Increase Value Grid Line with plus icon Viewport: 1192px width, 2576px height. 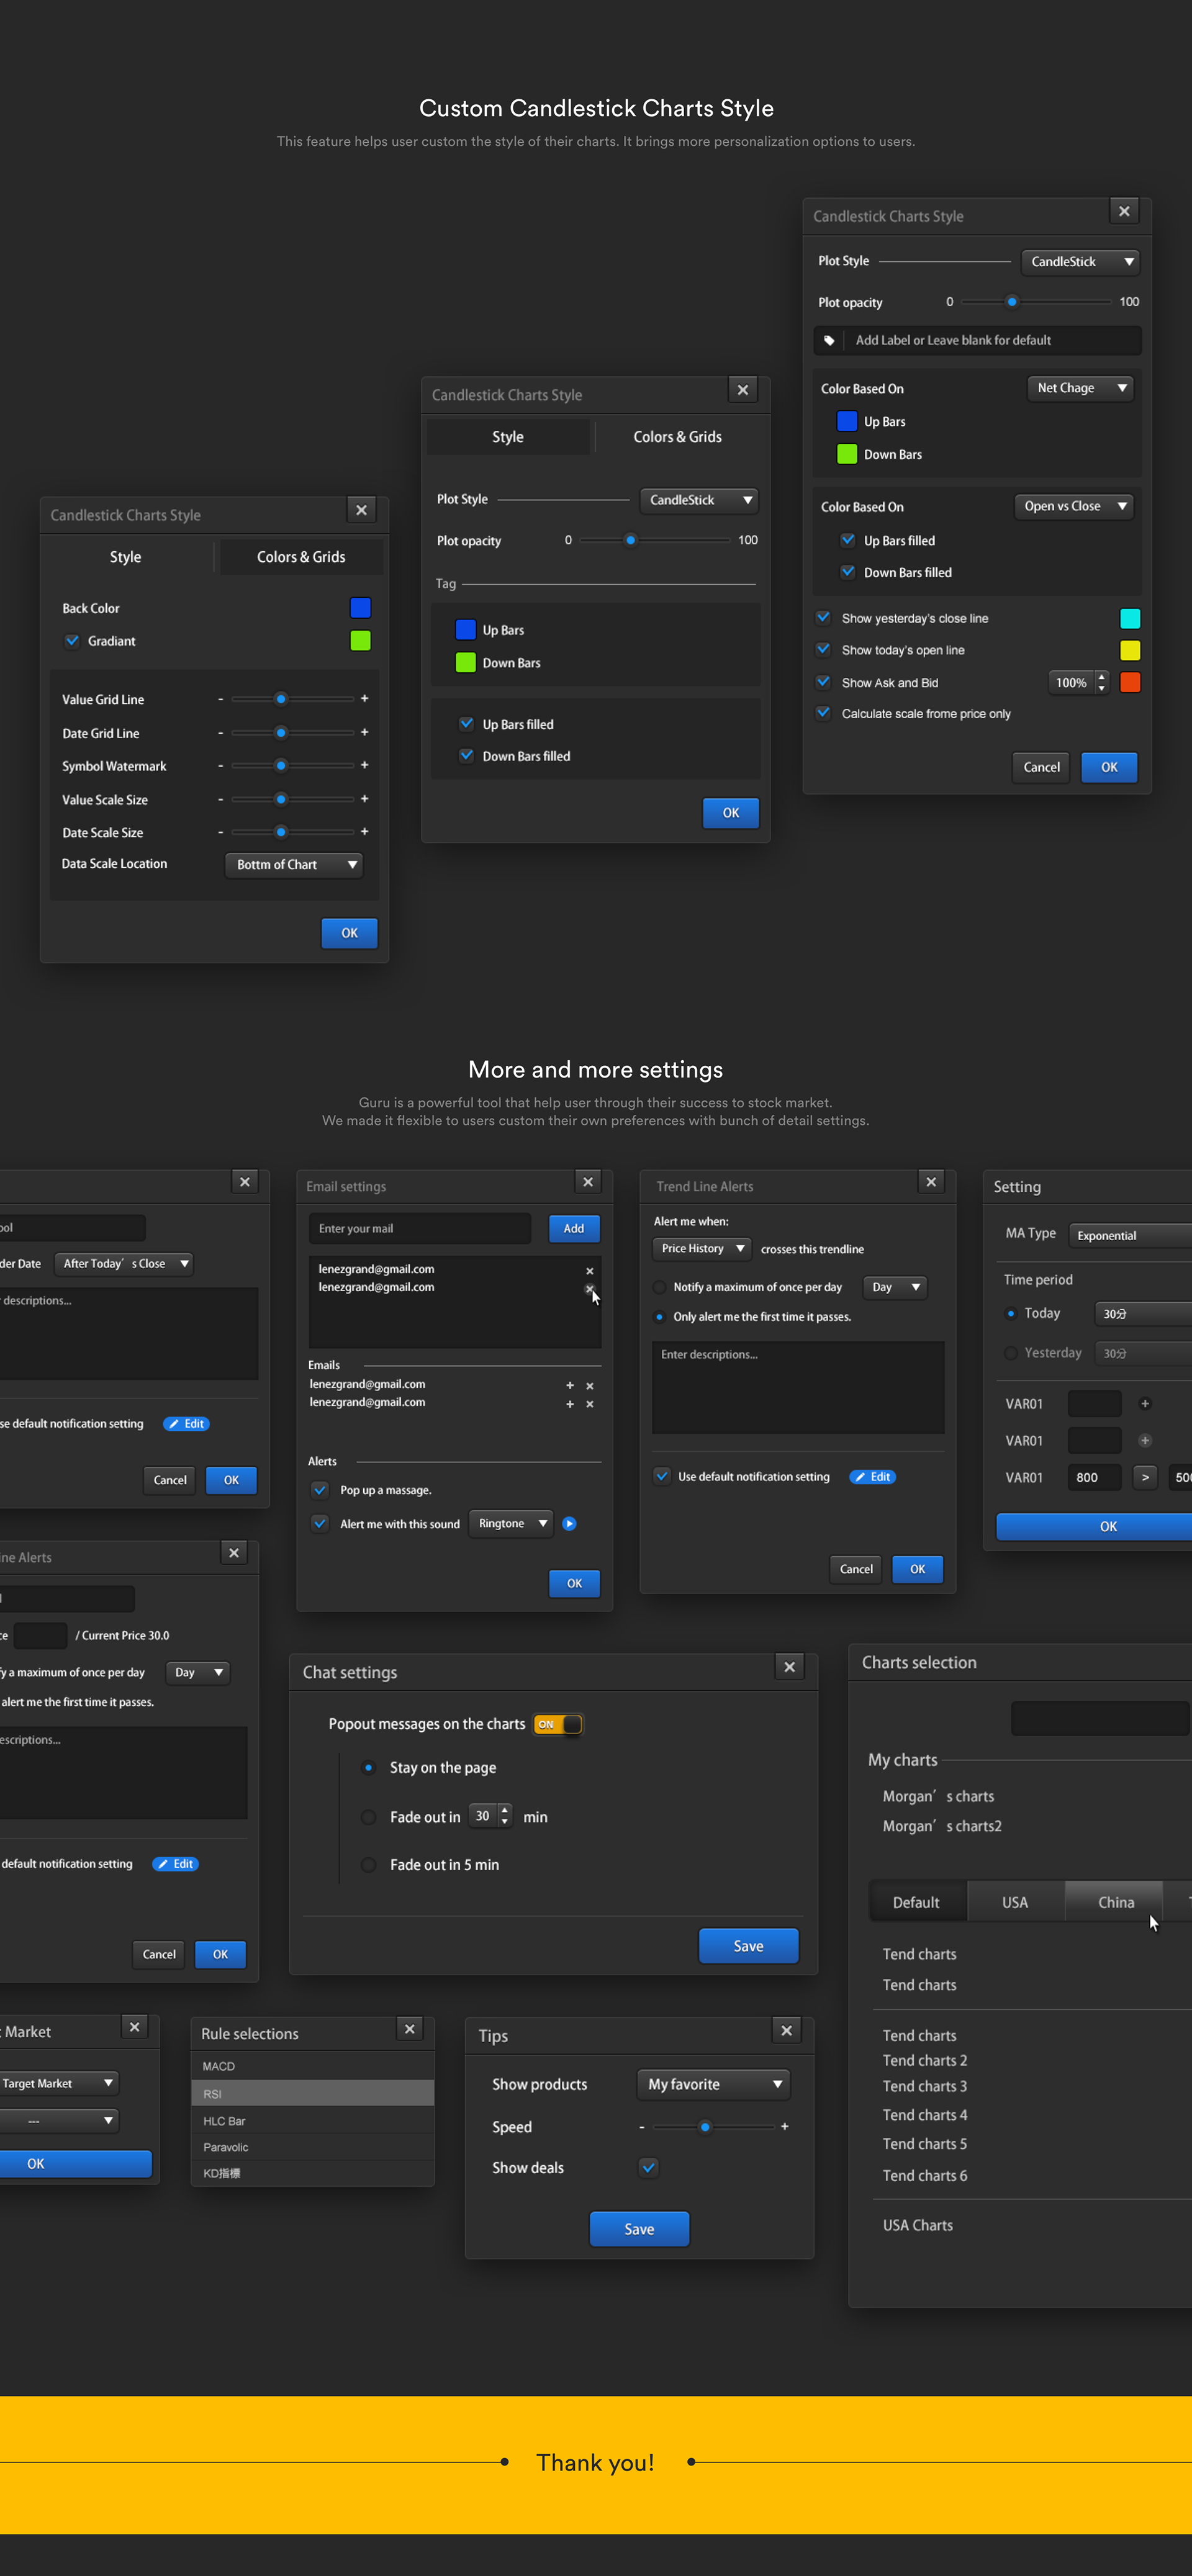point(364,699)
